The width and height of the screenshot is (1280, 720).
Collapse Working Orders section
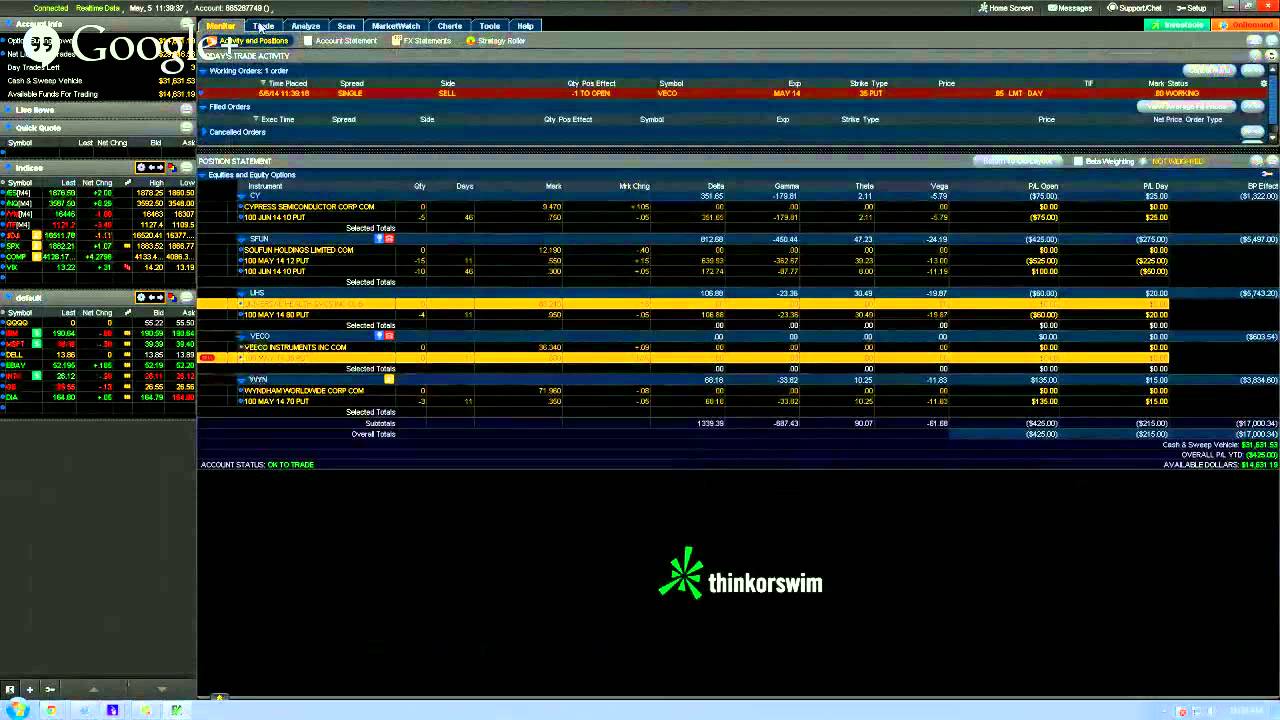click(x=203, y=71)
